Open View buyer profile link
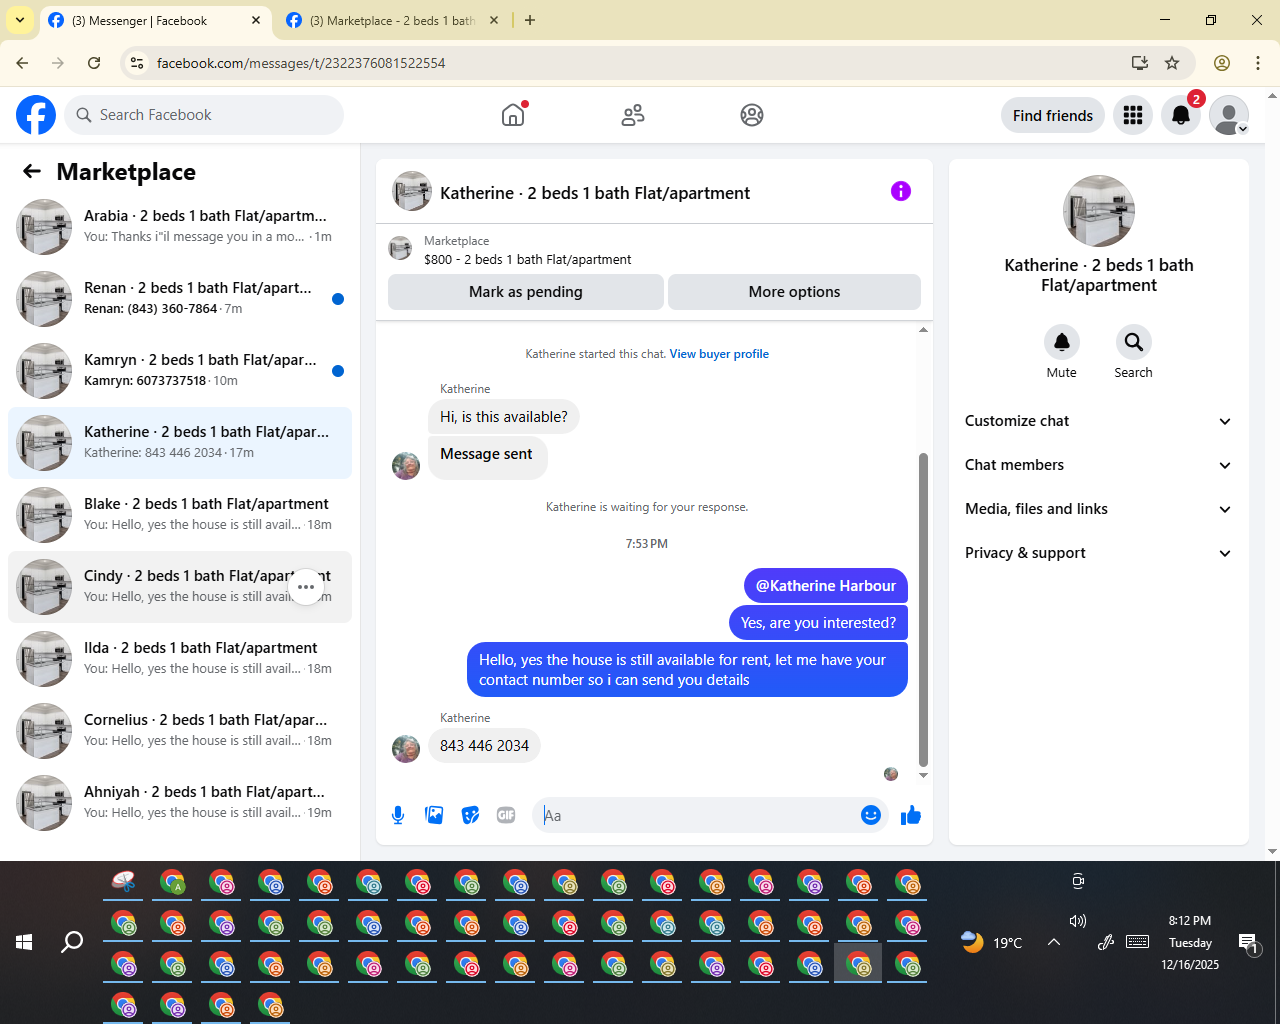This screenshot has width=1280, height=1024. point(719,354)
